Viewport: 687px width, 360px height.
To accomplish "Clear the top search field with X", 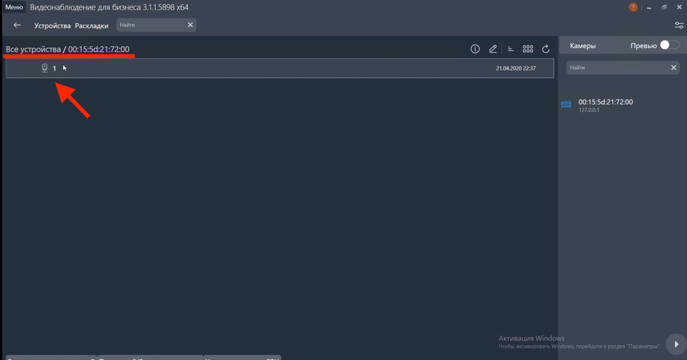I will [190, 25].
